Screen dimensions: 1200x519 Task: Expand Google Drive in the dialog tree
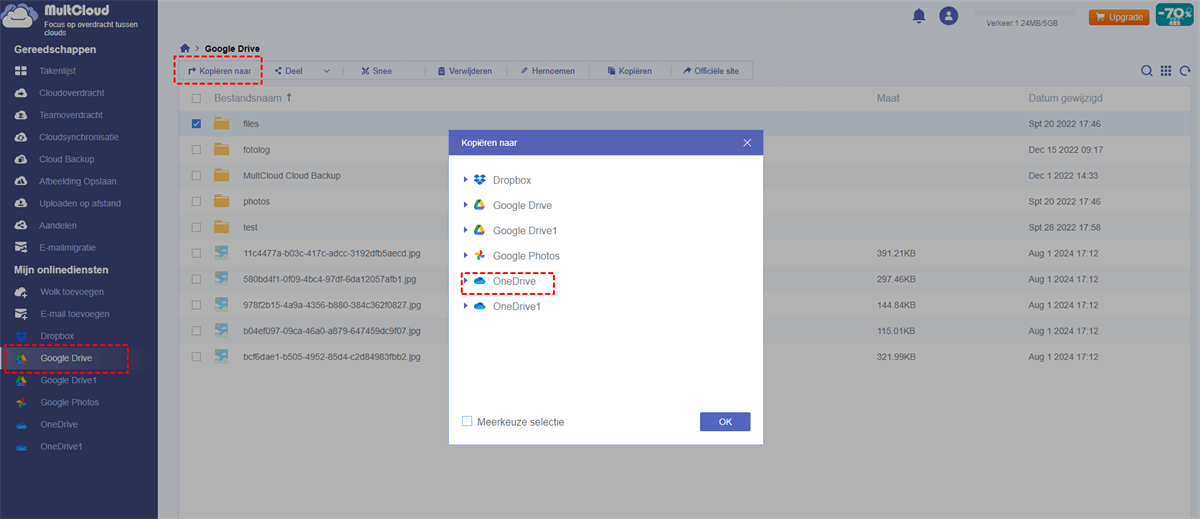click(x=465, y=205)
